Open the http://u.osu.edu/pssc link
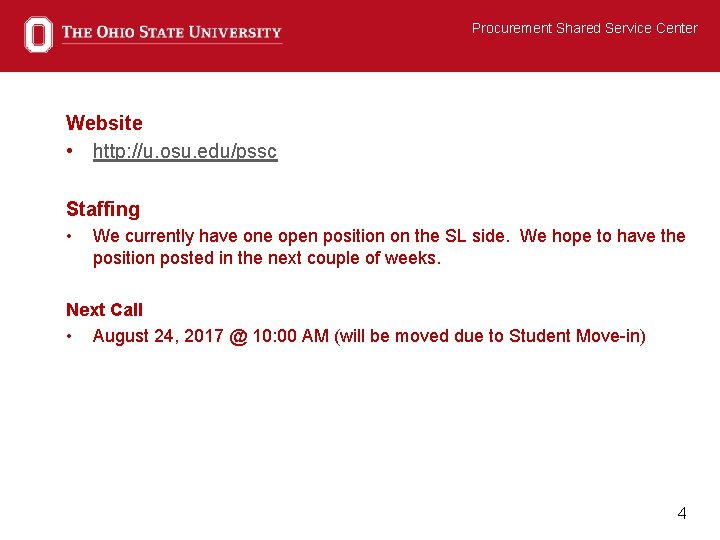Screen dimensions: 720x540 (185, 151)
